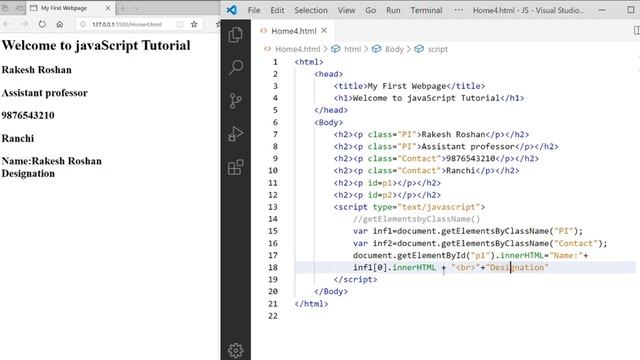Close the Home4.html editor tab

pos(324,30)
